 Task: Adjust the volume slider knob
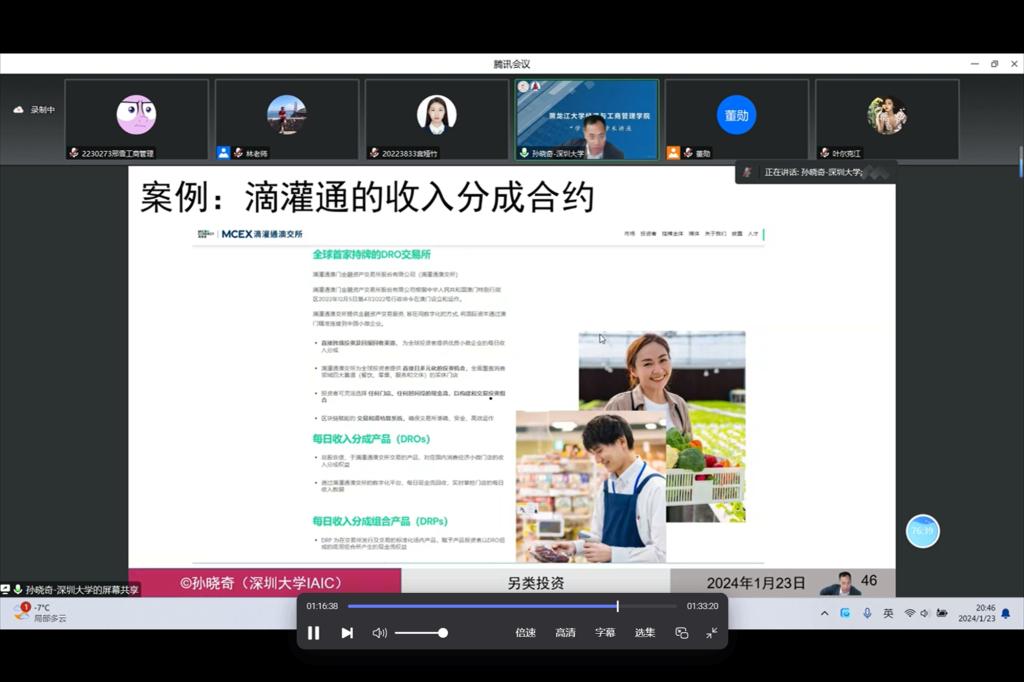(443, 633)
